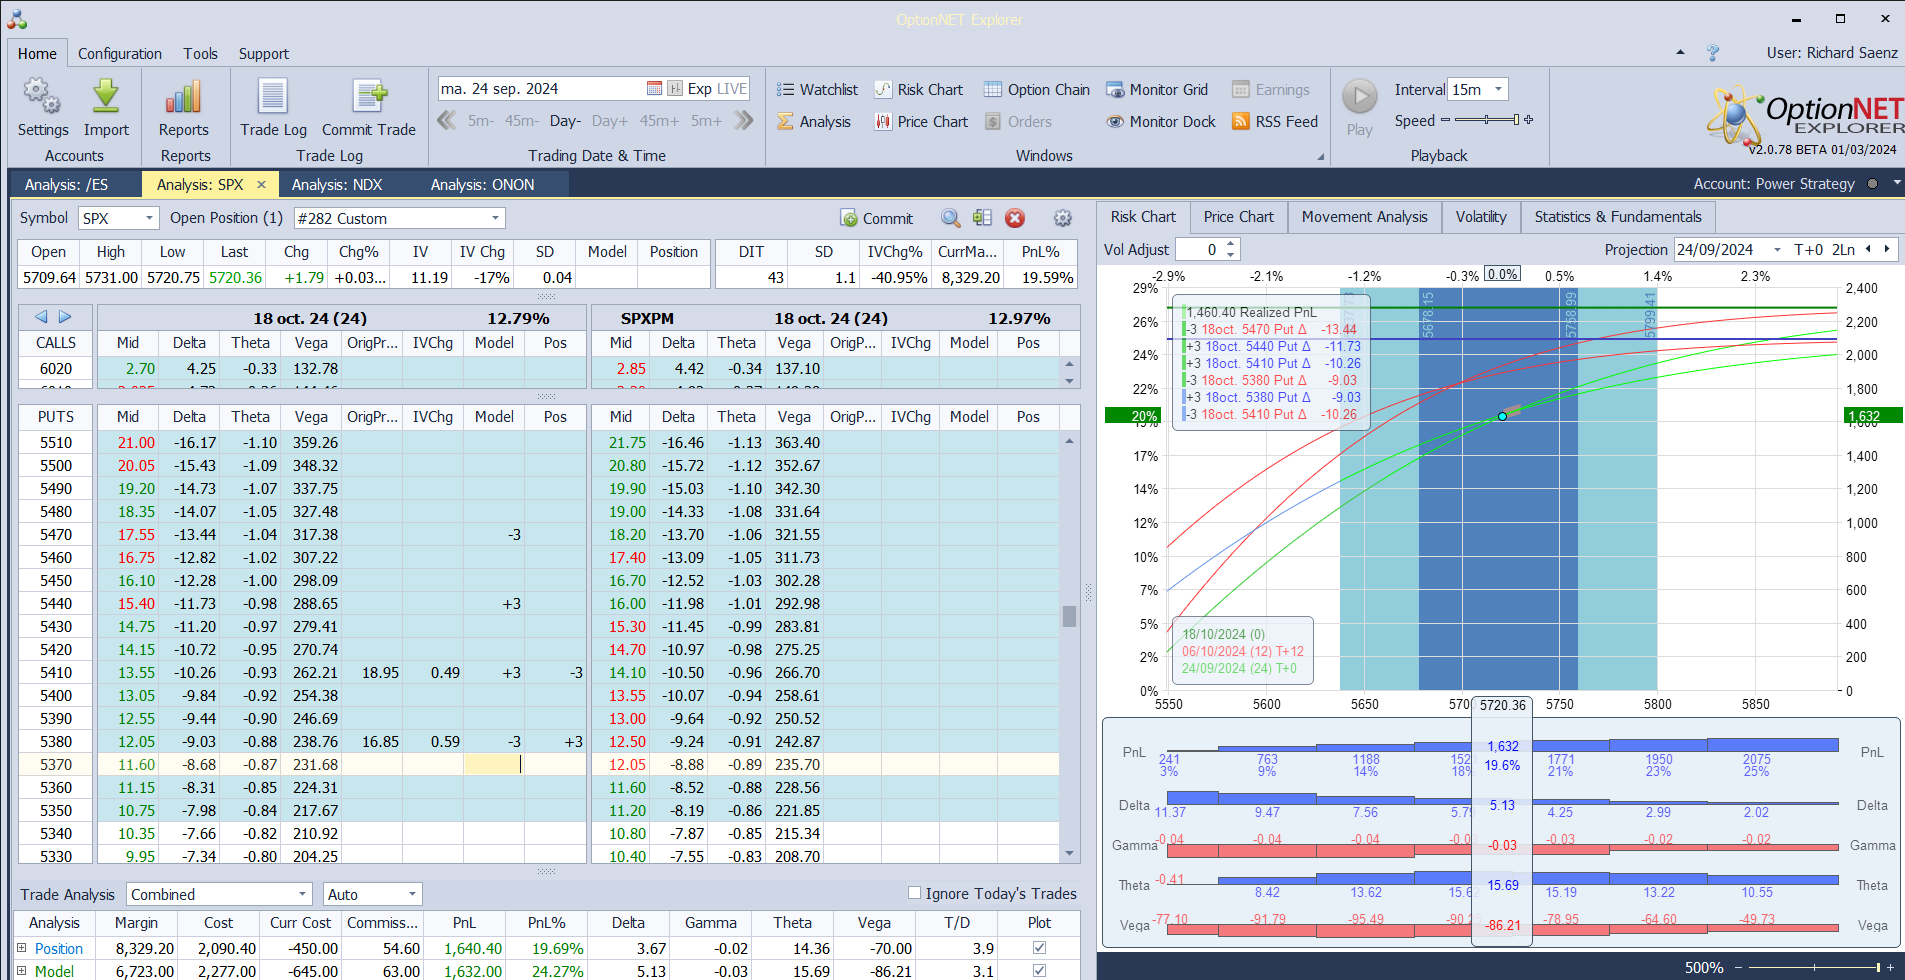The image size is (1905, 980).
Task: Open the Symbol SPX dropdown
Action: [149, 218]
